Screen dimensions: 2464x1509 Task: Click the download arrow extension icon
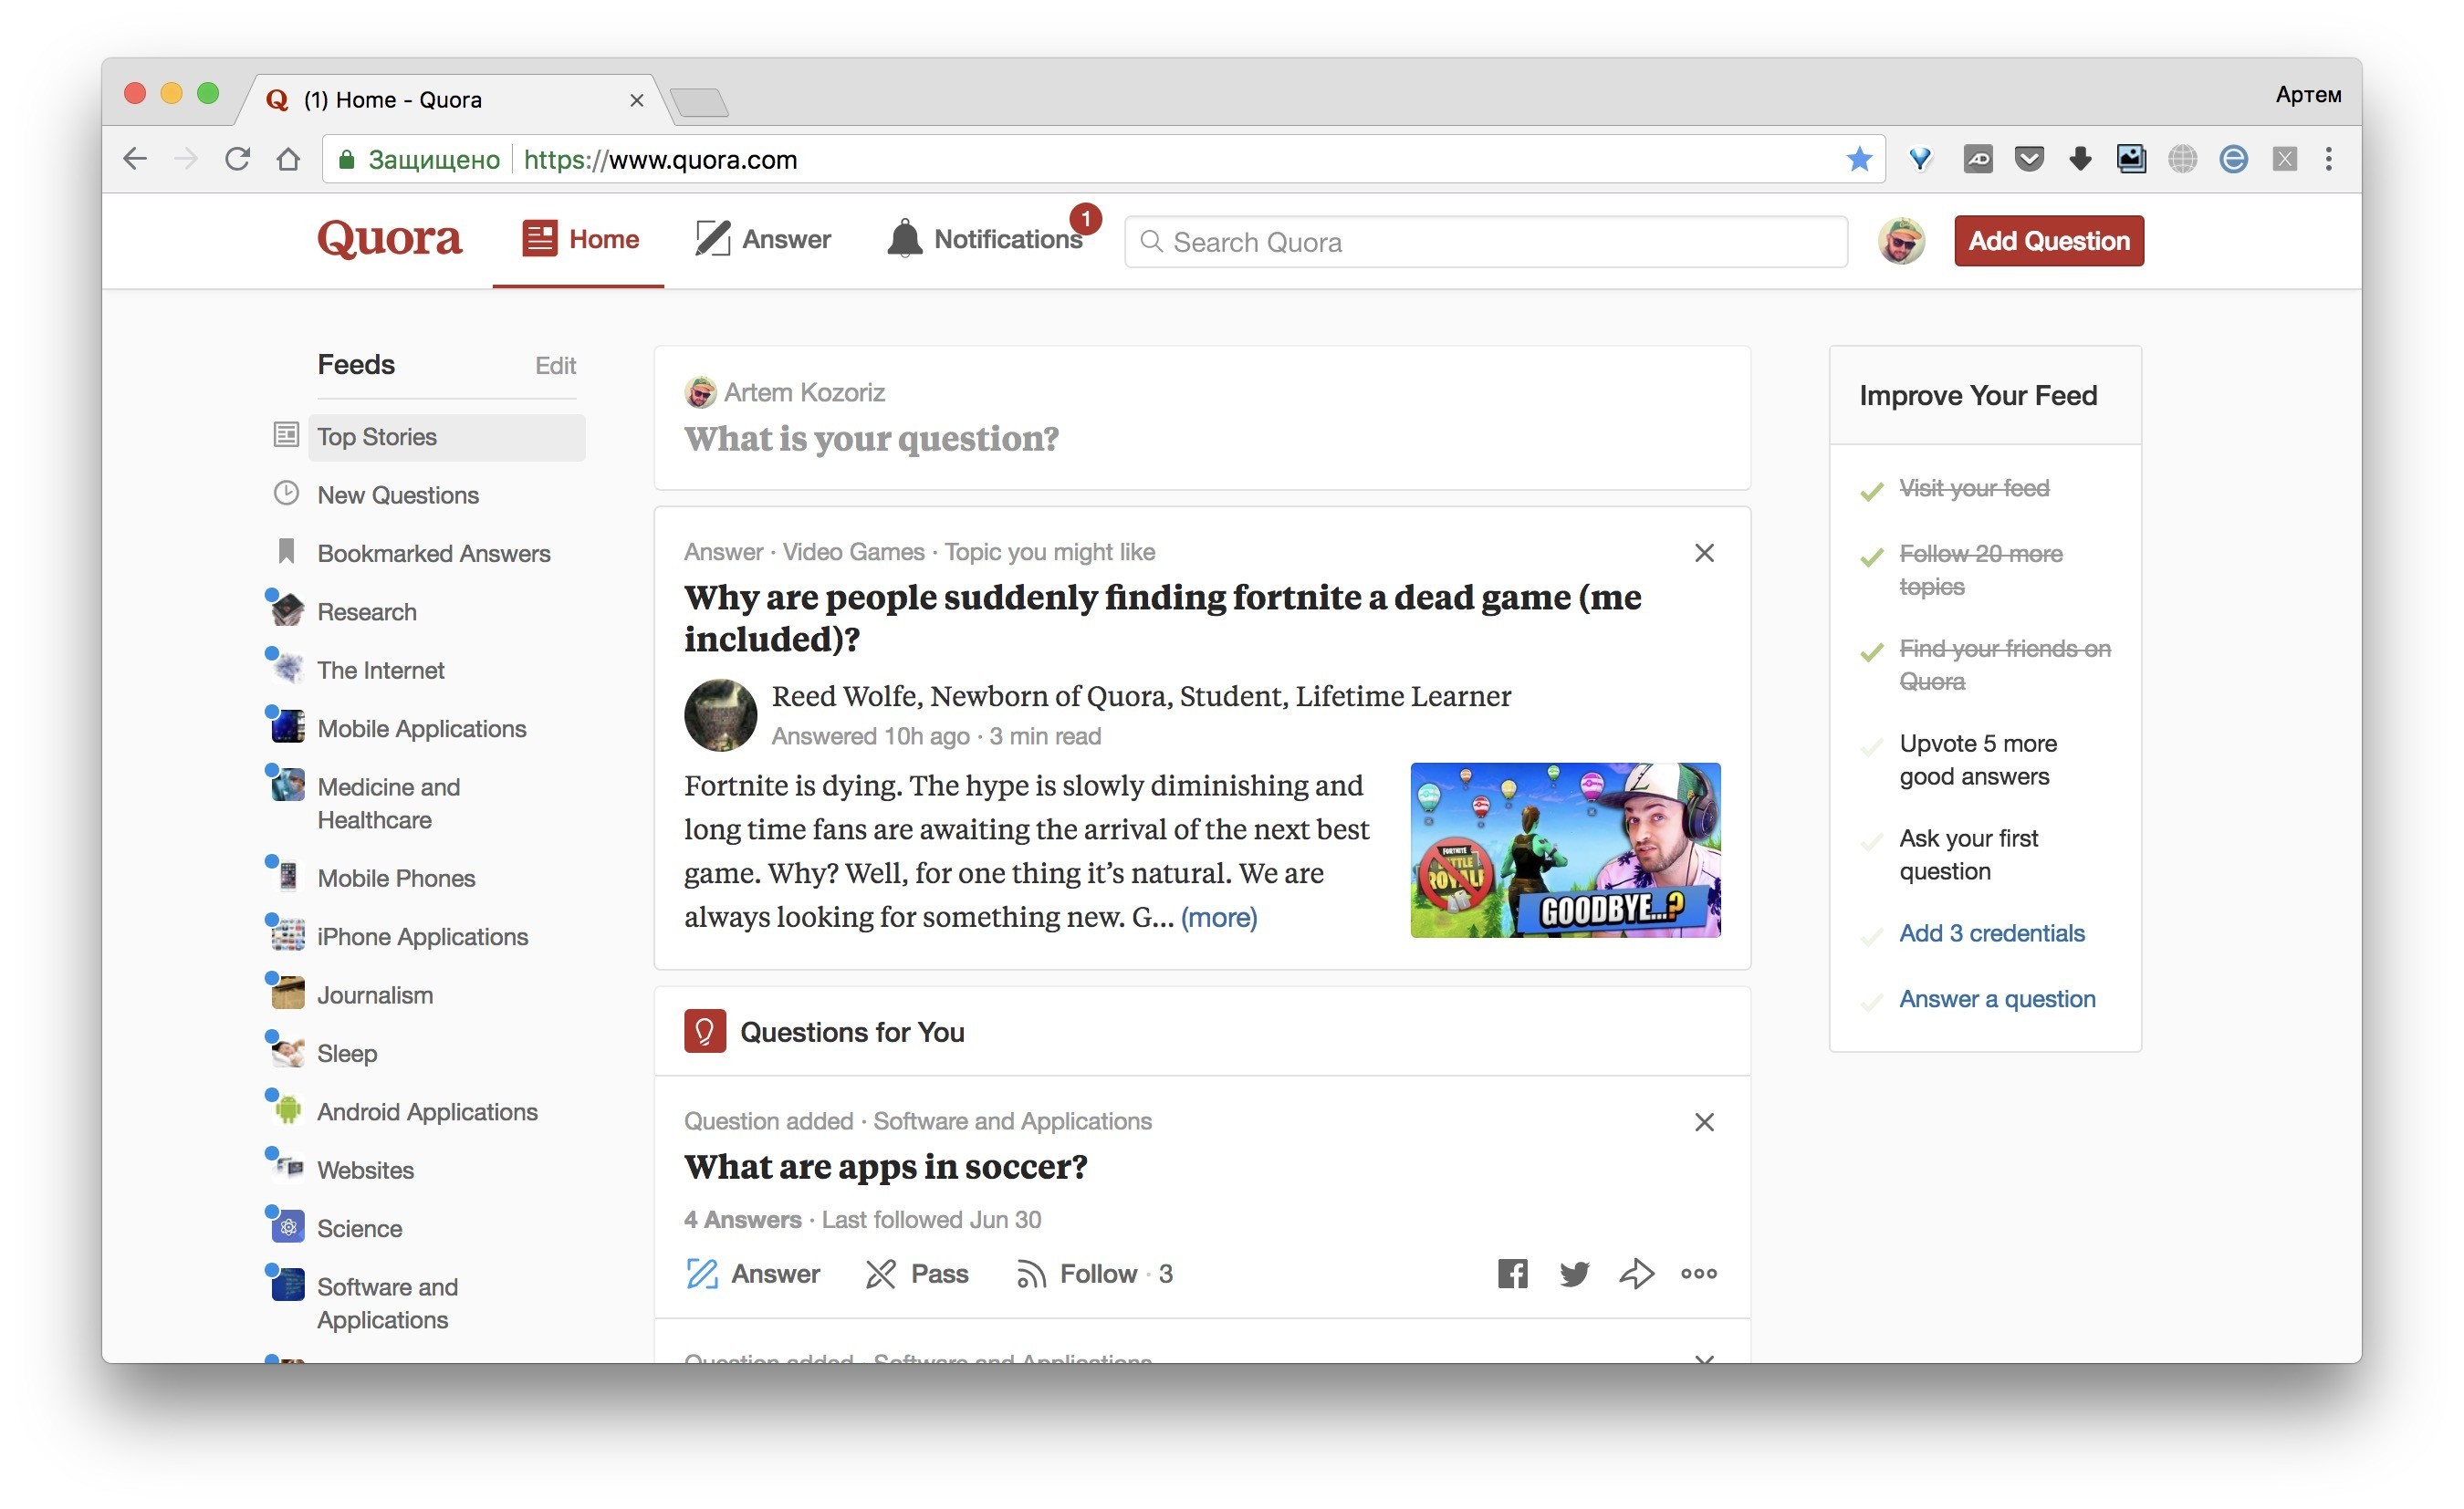2080,159
